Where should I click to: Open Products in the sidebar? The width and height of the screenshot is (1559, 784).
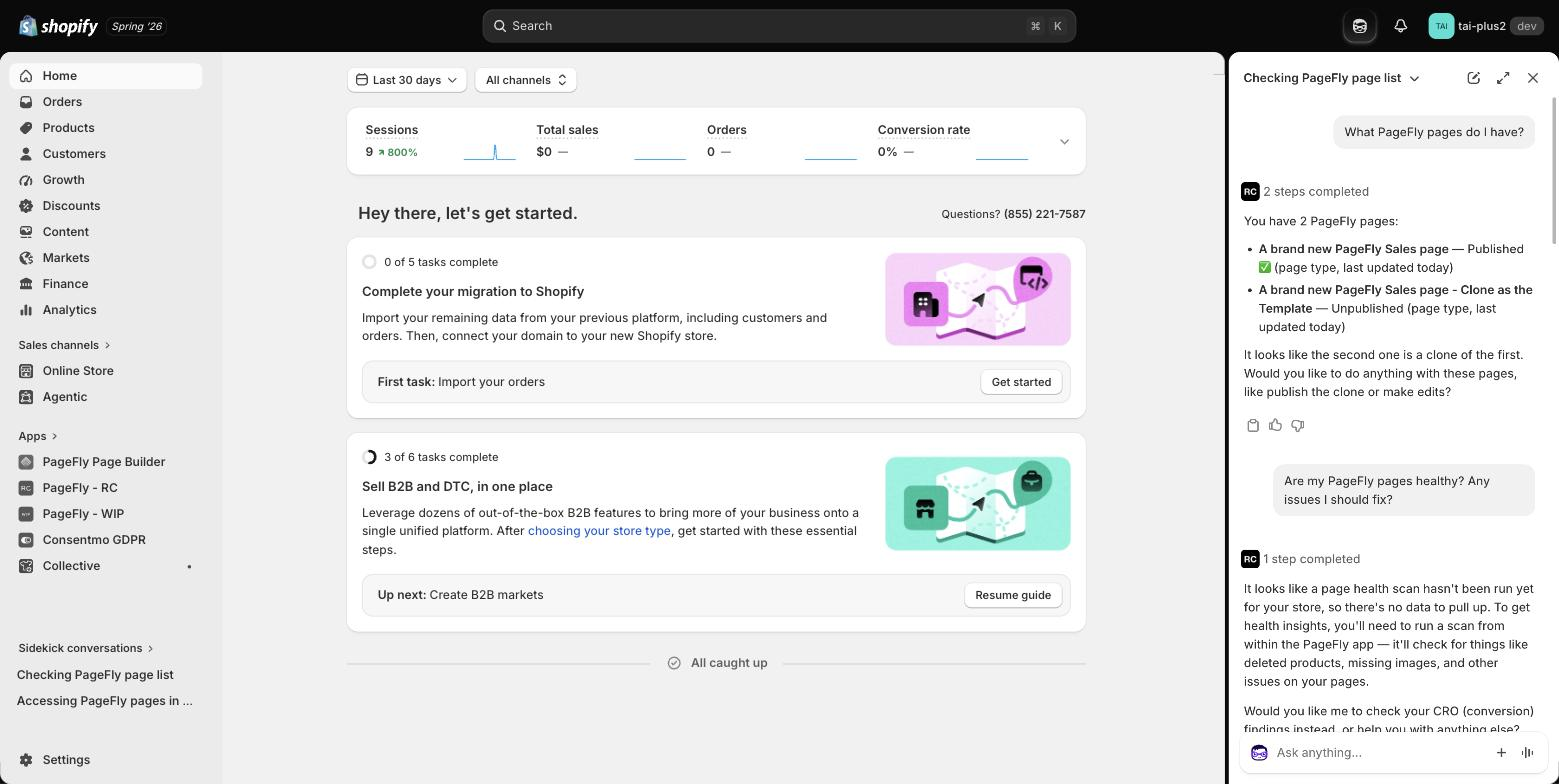click(x=68, y=128)
